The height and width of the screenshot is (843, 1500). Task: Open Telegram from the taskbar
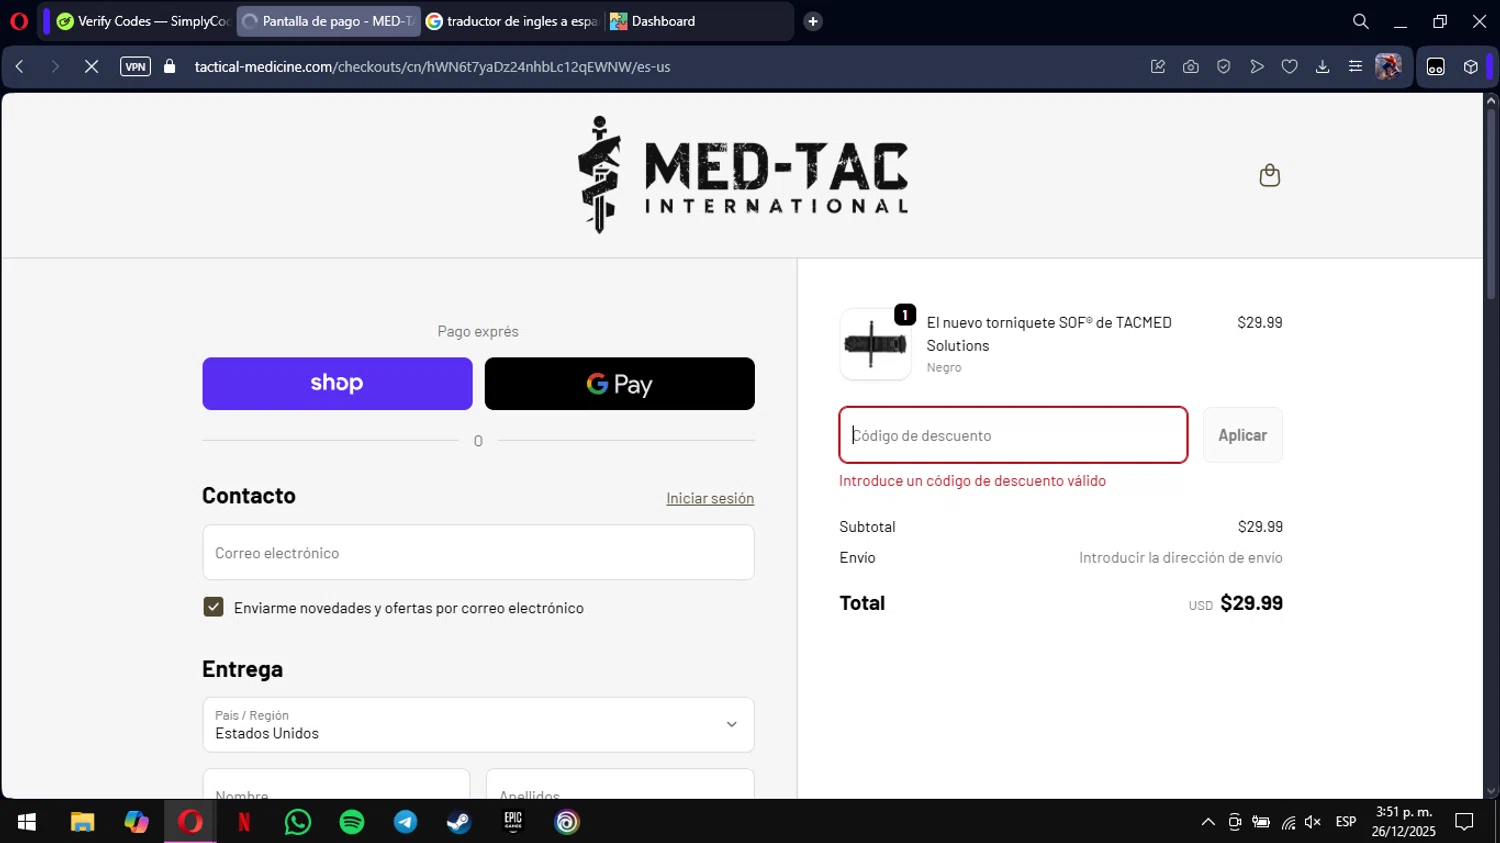tap(406, 822)
